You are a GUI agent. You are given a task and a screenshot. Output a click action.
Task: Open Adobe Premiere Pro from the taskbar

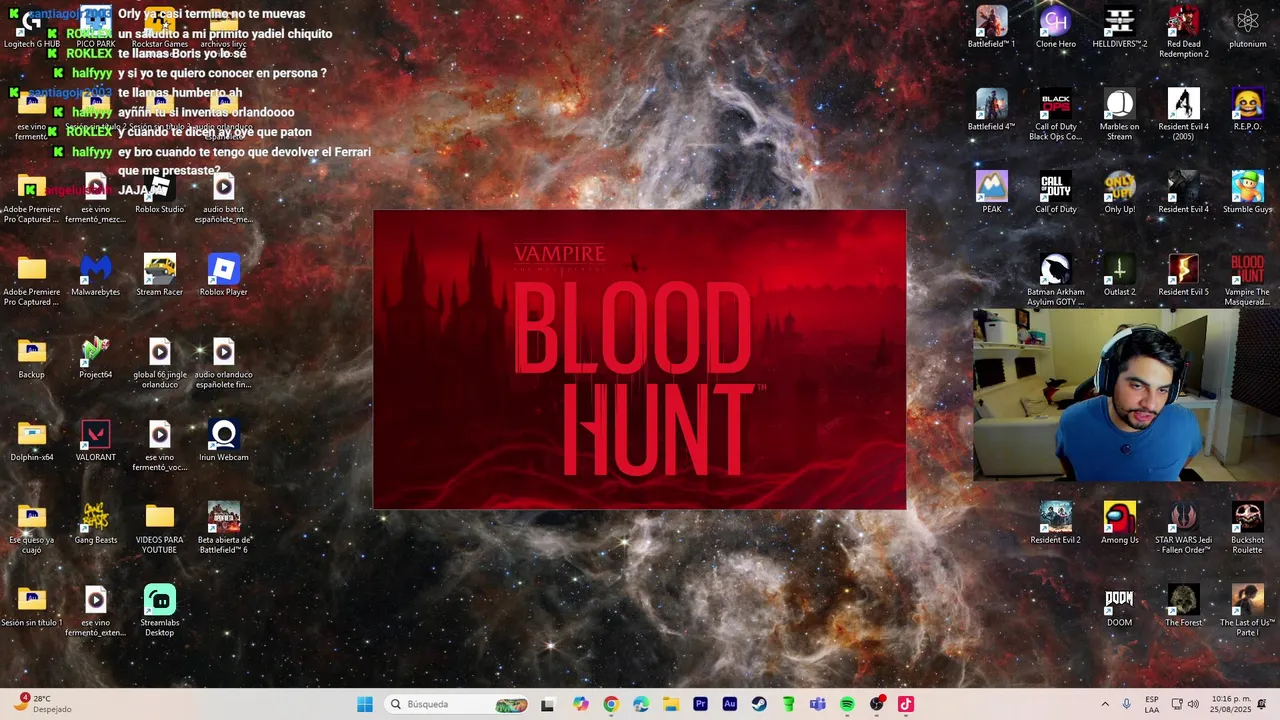700,704
